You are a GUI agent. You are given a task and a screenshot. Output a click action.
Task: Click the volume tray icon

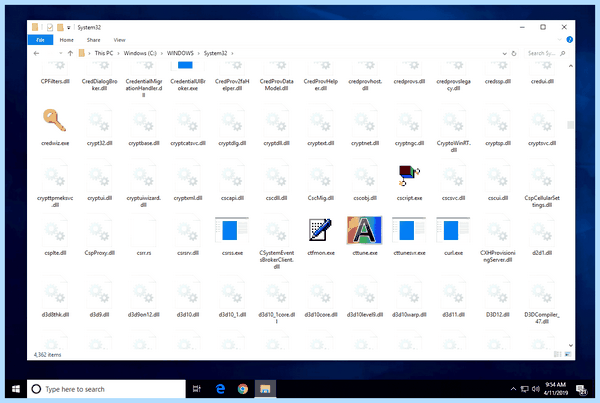536,389
